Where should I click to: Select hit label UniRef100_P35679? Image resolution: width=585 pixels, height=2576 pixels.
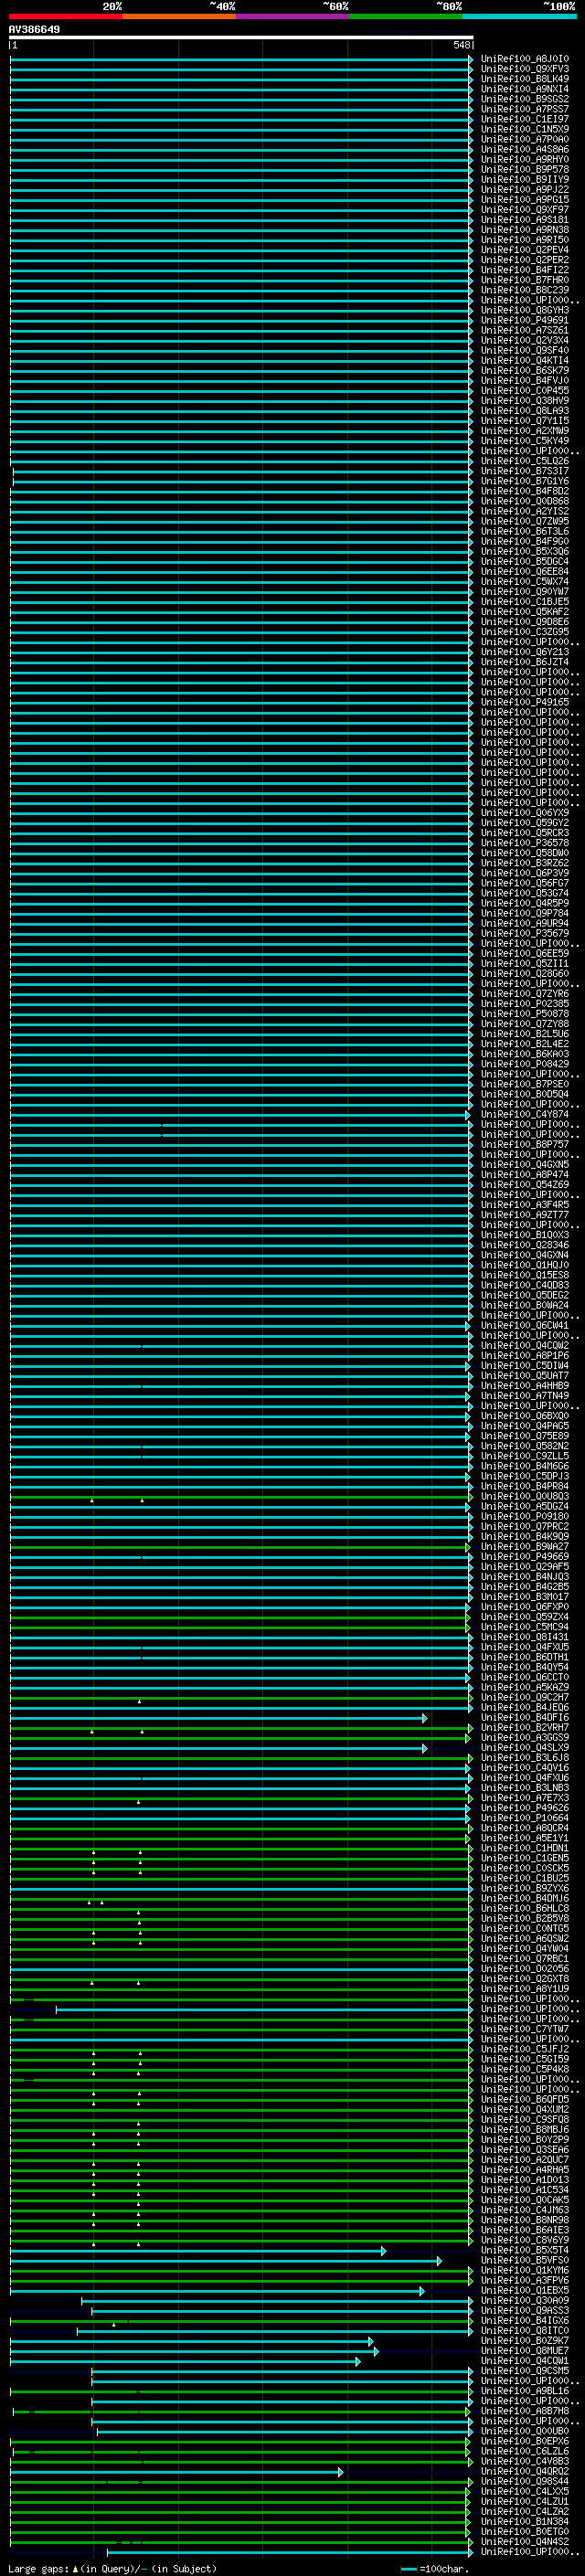(x=525, y=933)
